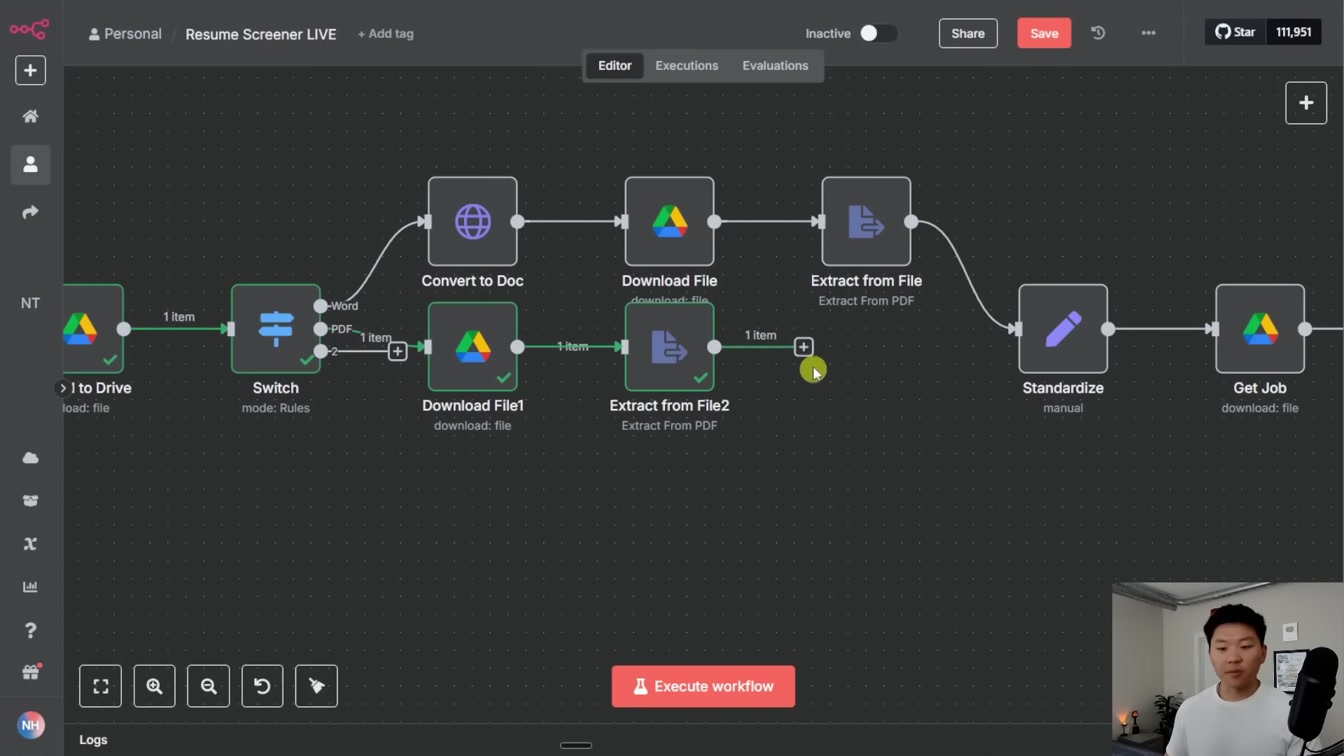Click the Logs panel resize handle
Image resolution: width=1344 pixels, height=756 pixels.
576,745
